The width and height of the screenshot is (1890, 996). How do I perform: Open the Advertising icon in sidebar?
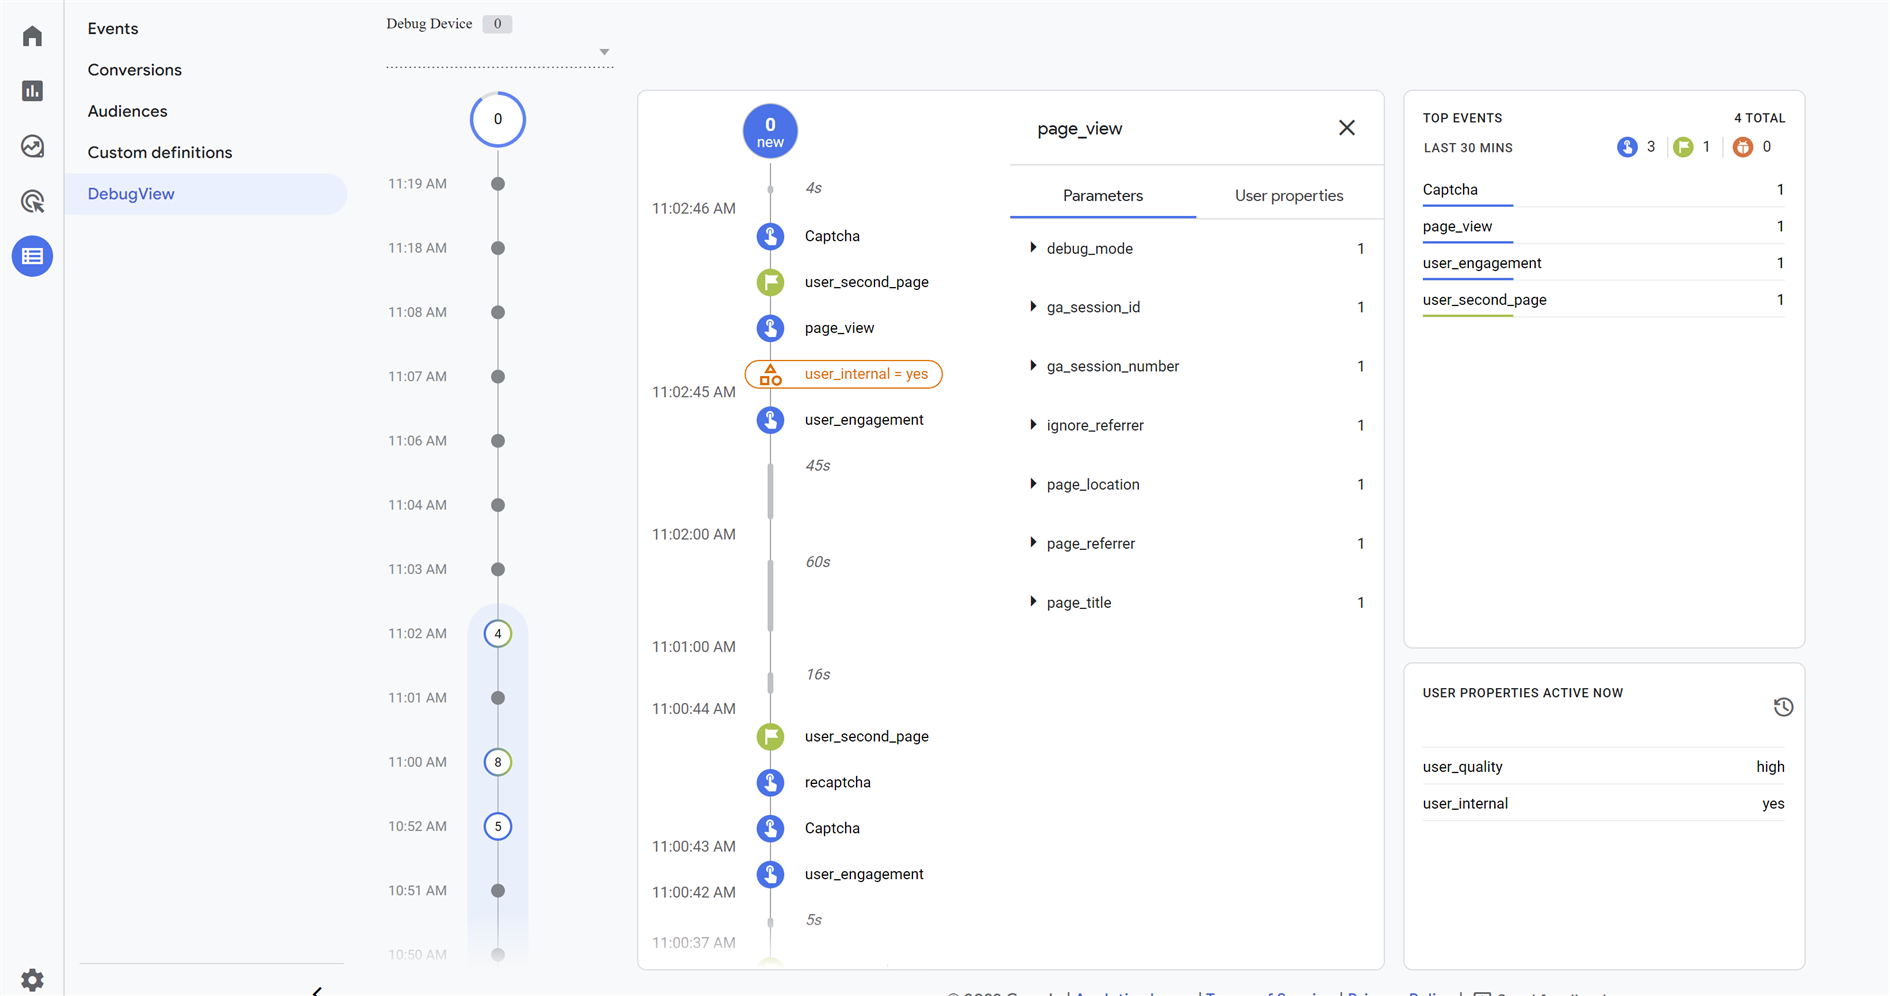click(x=32, y=201)
